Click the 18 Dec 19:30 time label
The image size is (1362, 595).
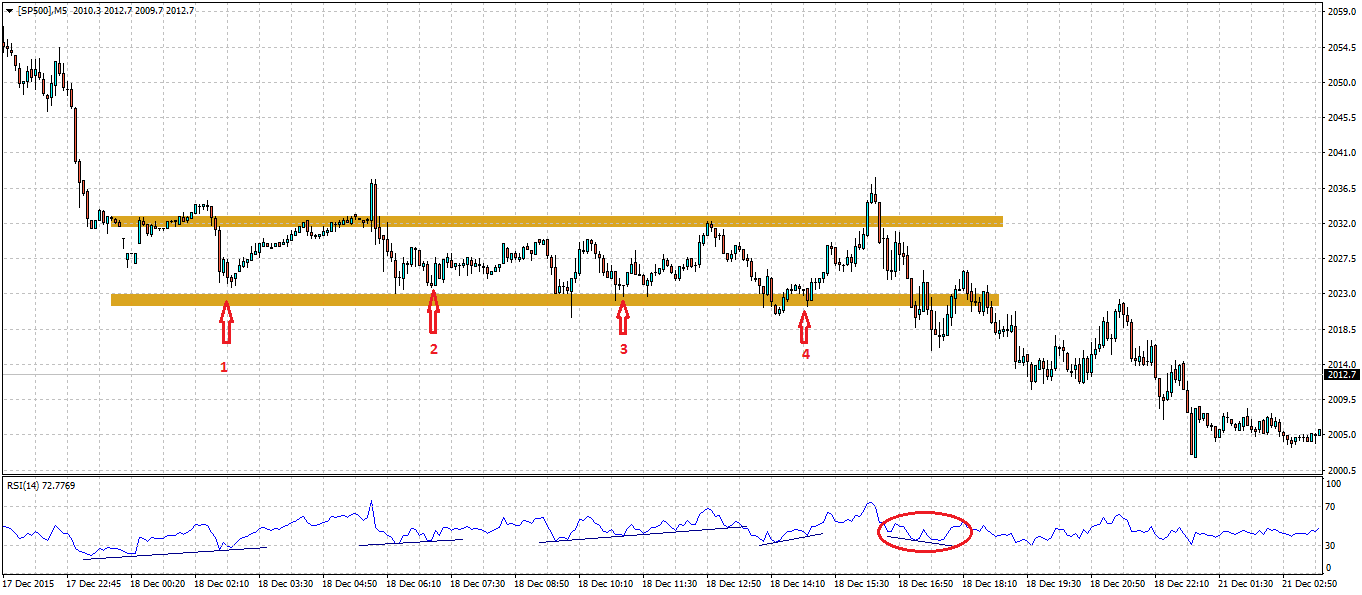(x=1055, y=582)
